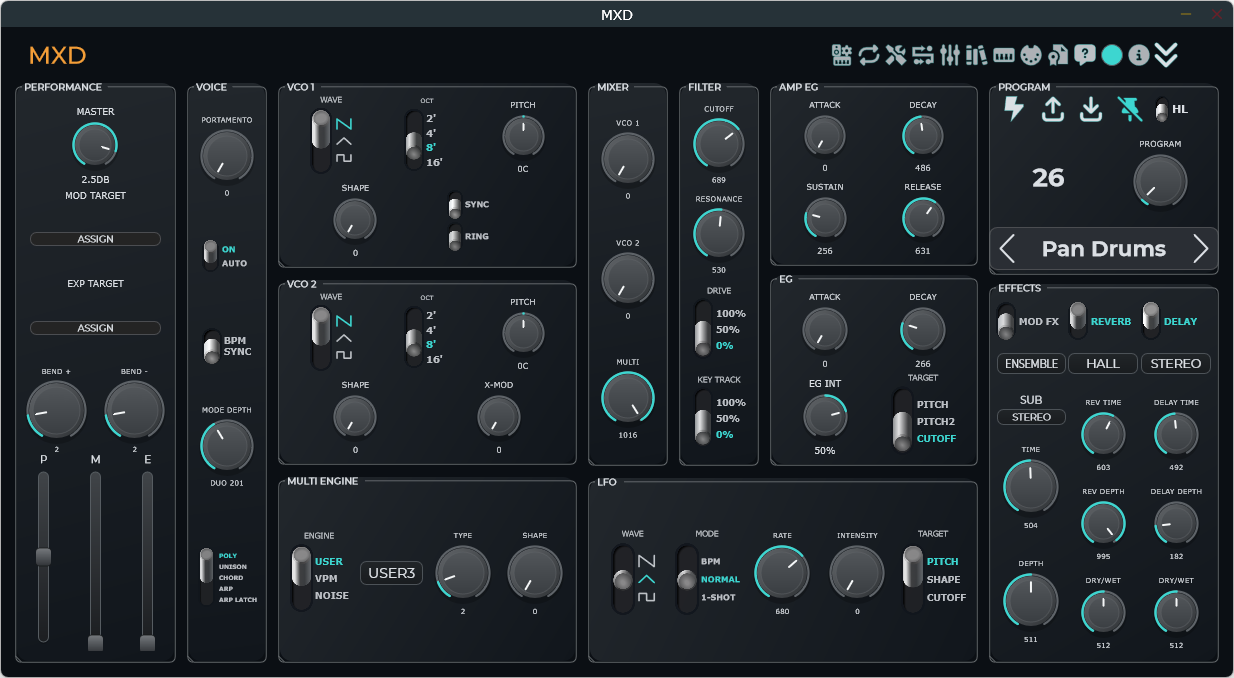The height and width of the screenshot is (678, 1234).
Task: Expand the double chevron in top toolbar
Action: pos(1166,55)
